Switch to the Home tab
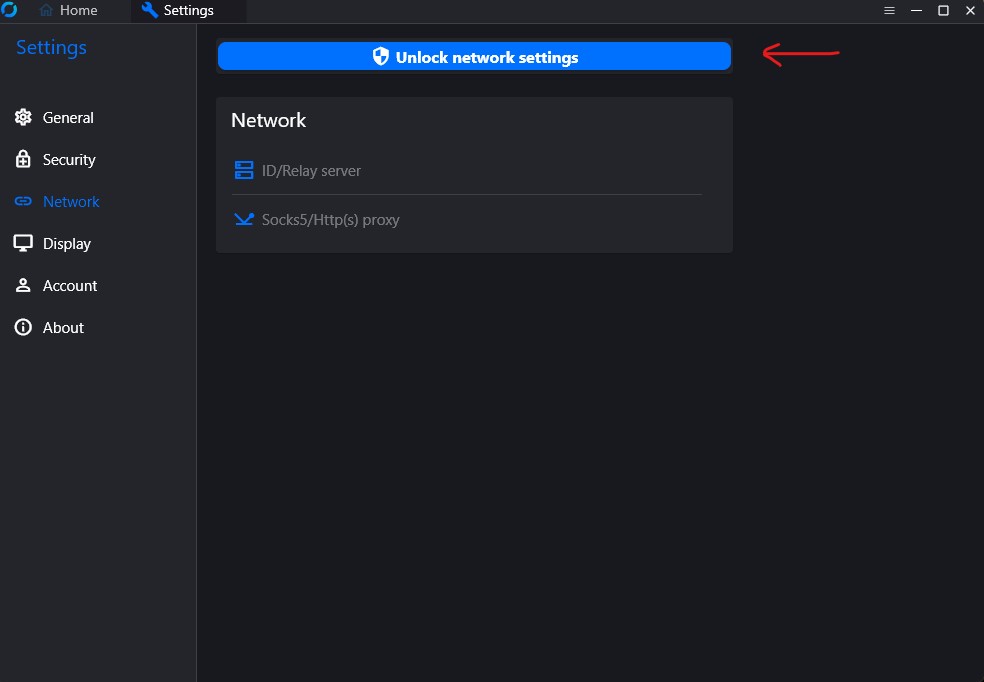 click(78, 11)
